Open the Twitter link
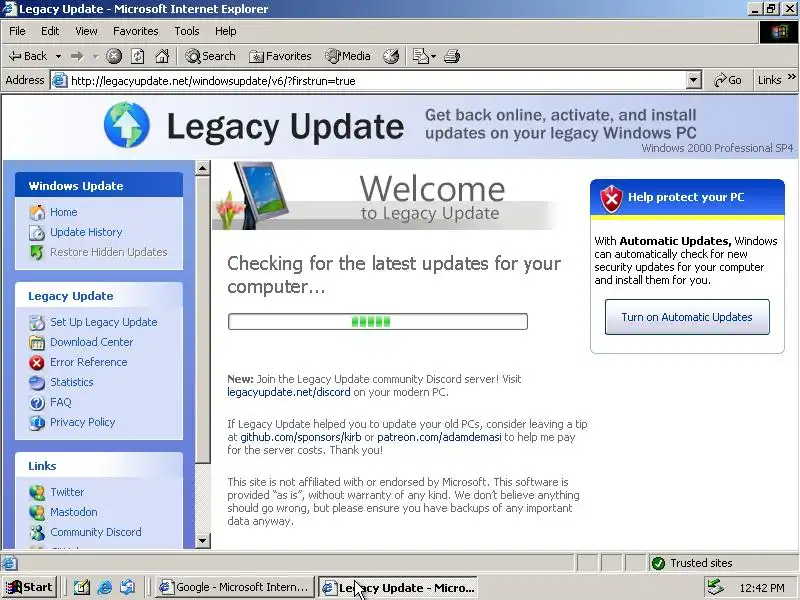This screenshot has height=600, width=800. pyautogui.click(x=67, y=492)
